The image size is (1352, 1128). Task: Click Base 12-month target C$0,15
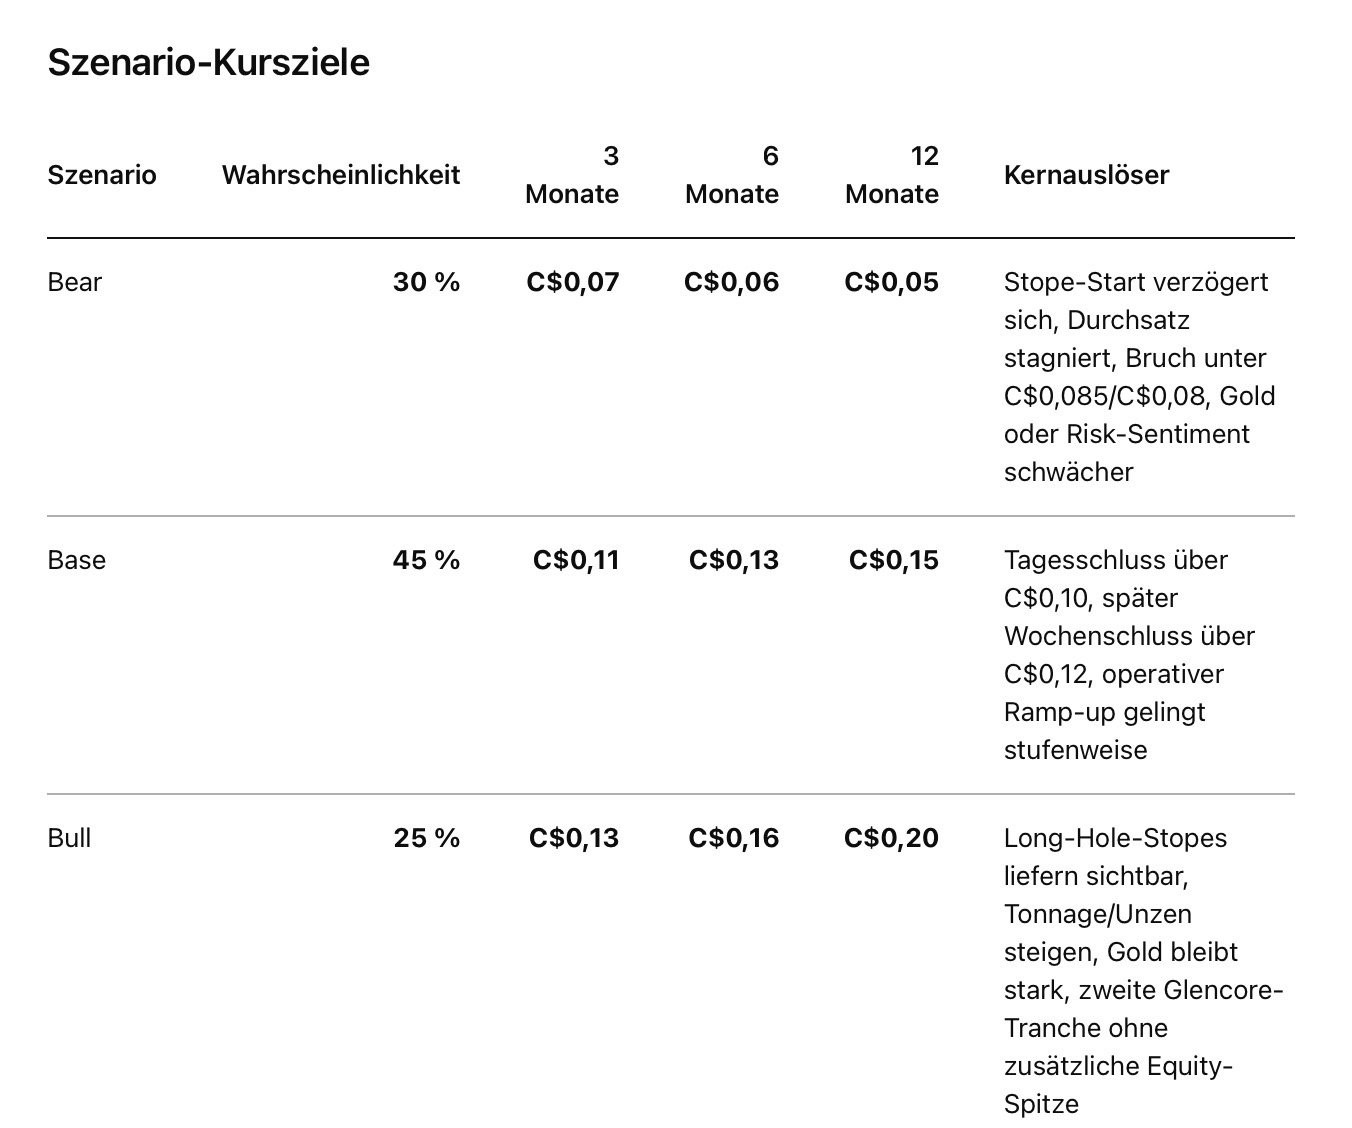(x=894, y=560)
